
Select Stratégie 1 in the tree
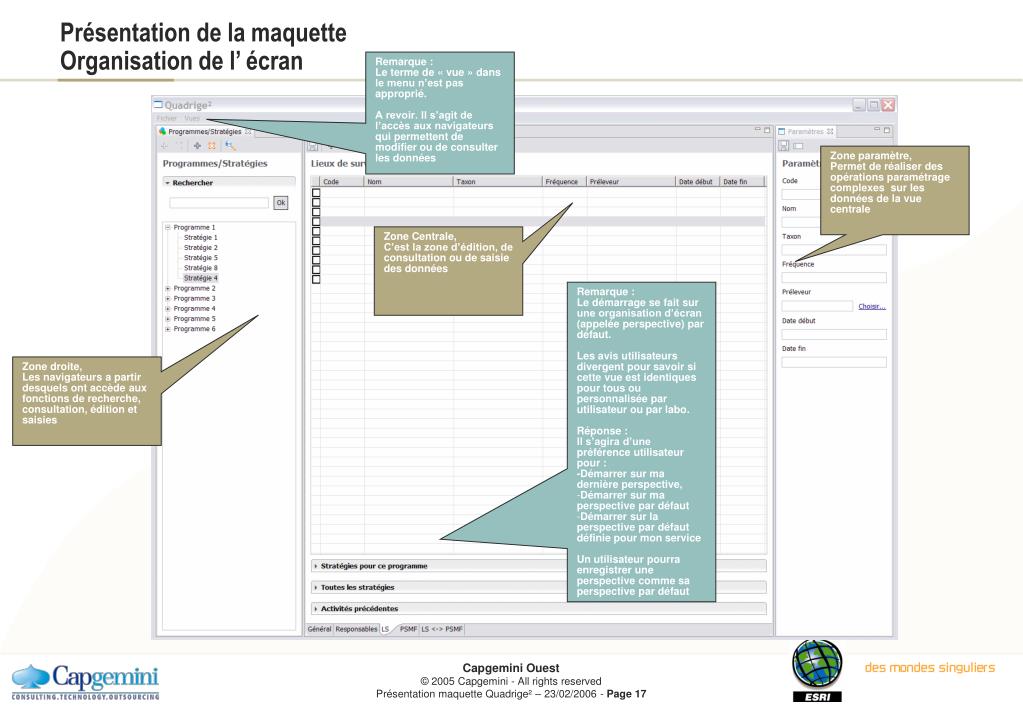coord(200,238)
